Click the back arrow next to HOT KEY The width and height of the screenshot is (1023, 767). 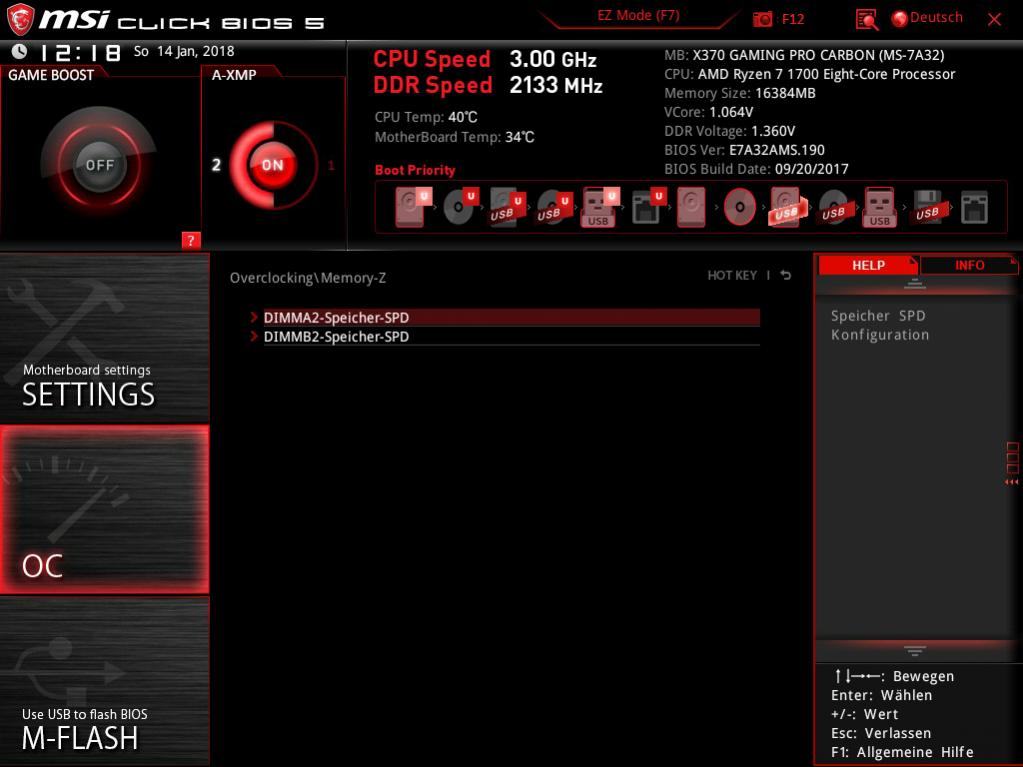[786, 275]
